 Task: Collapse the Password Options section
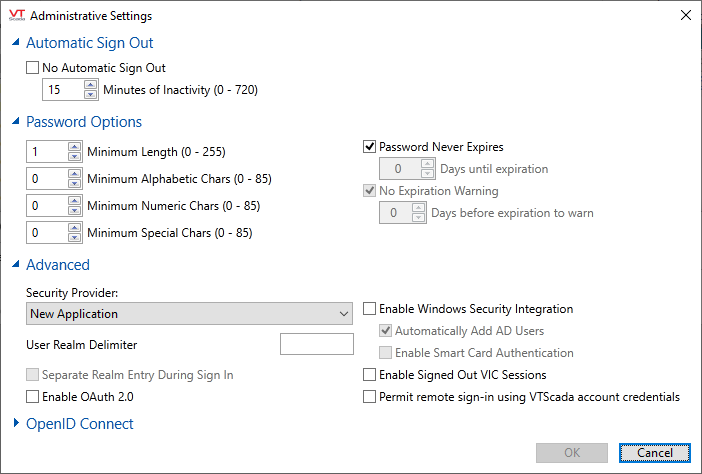16,122
